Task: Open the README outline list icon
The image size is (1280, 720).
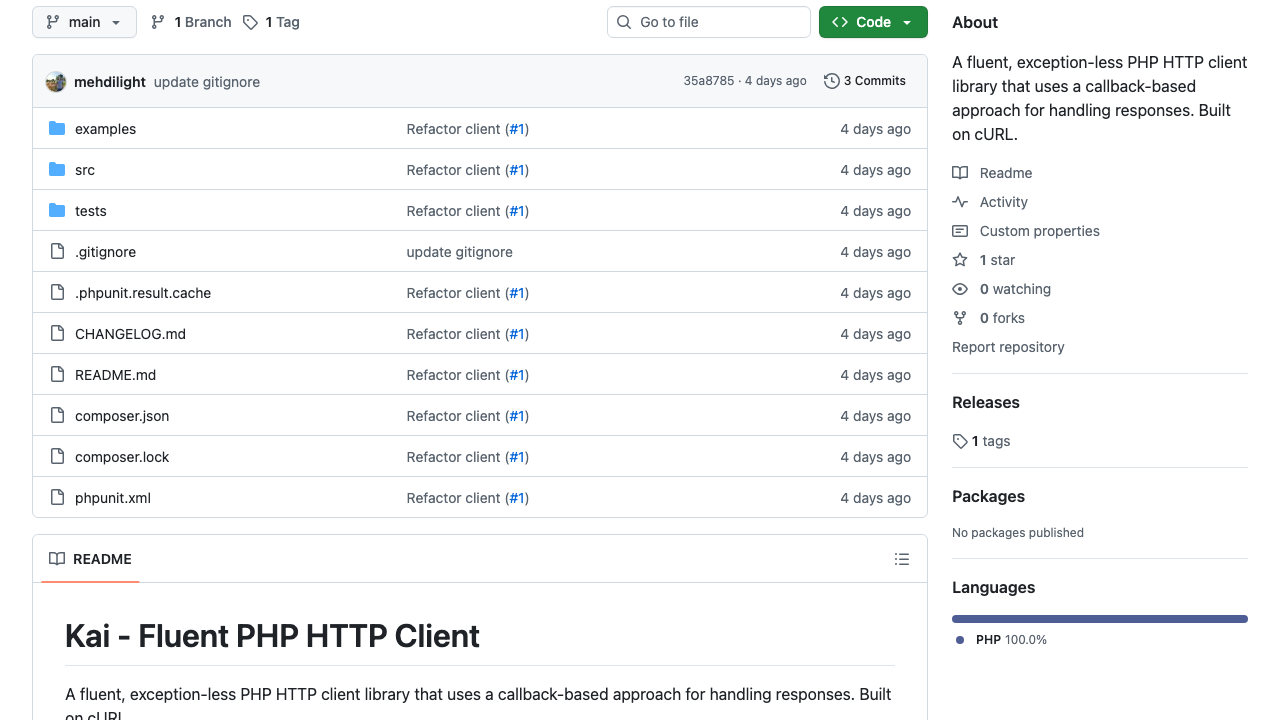Action: 901,559
